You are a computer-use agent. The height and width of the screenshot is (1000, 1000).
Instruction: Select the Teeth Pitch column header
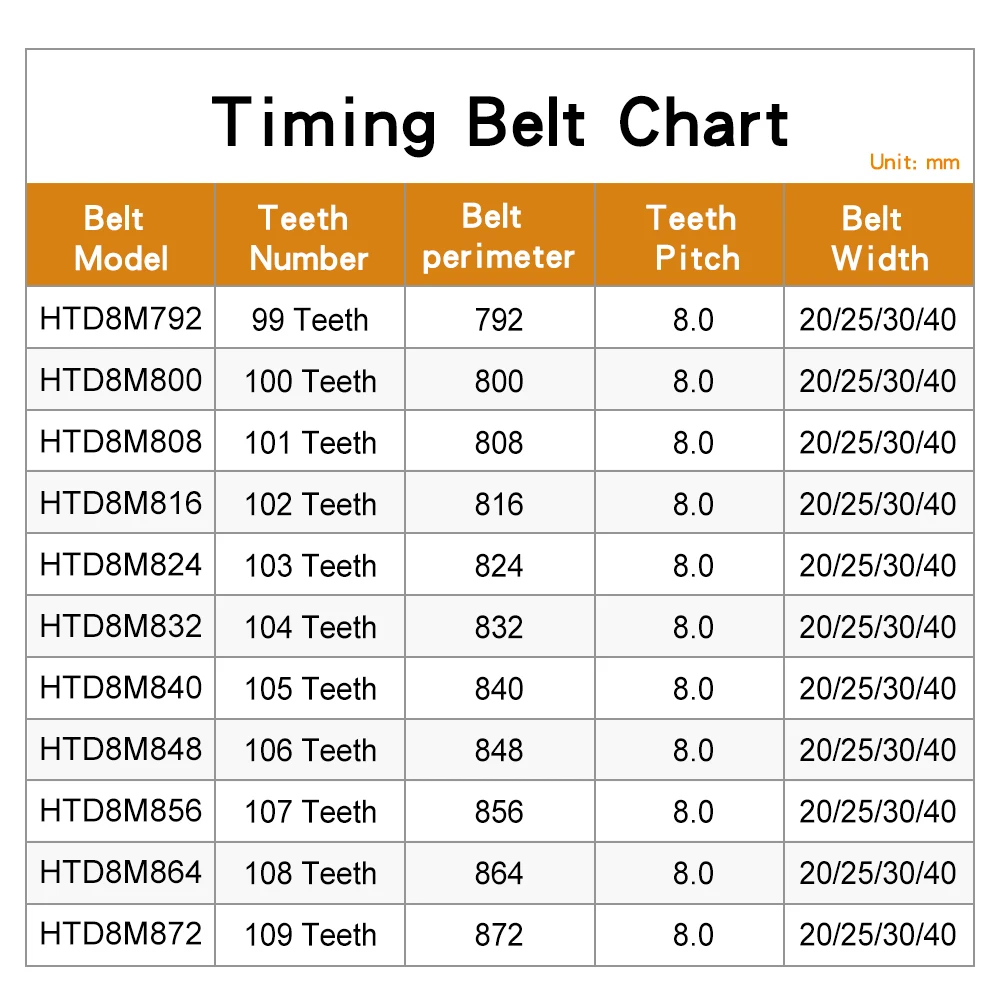[x=692, y=238]
